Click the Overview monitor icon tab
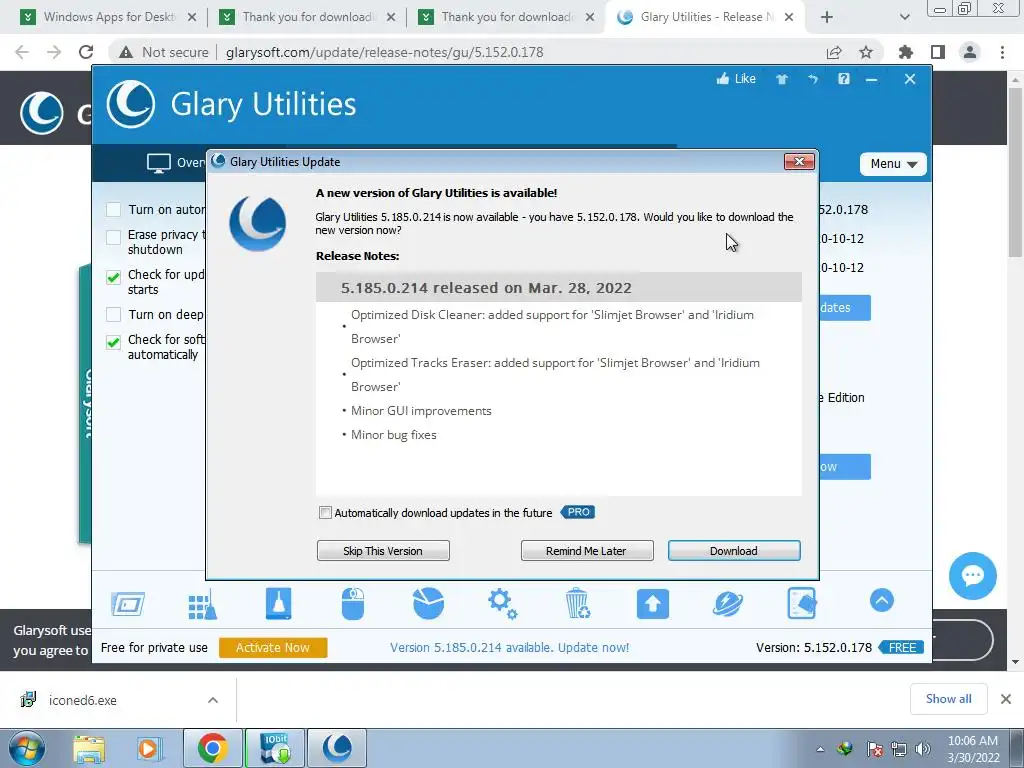 [158, 163]
